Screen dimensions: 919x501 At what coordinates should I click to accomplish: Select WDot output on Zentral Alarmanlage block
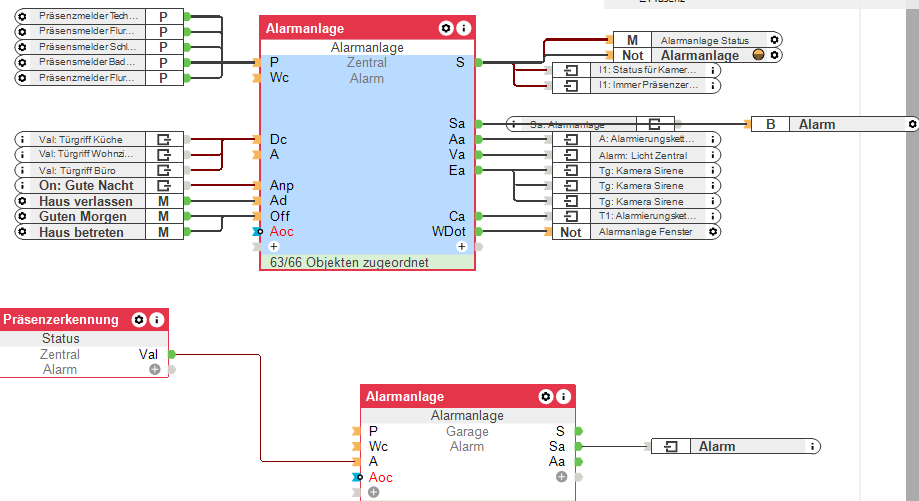click(449, 231)
